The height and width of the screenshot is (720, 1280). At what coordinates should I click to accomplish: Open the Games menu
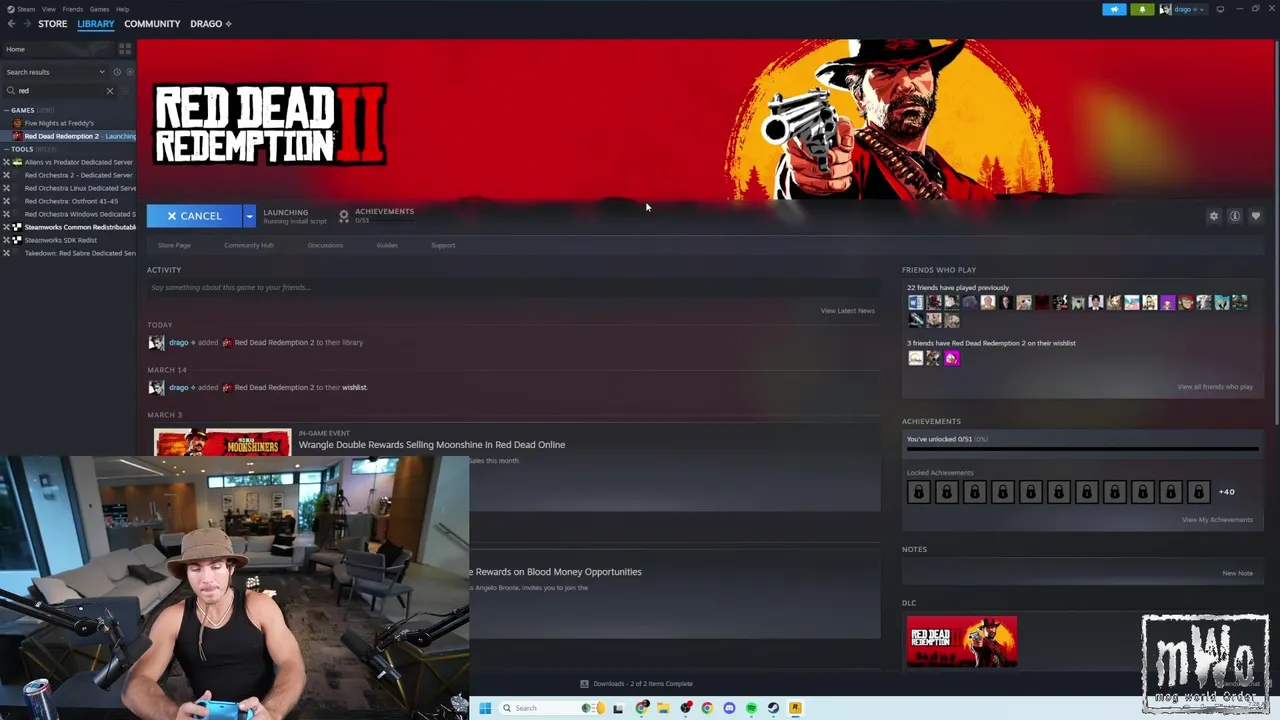[100, 9]
